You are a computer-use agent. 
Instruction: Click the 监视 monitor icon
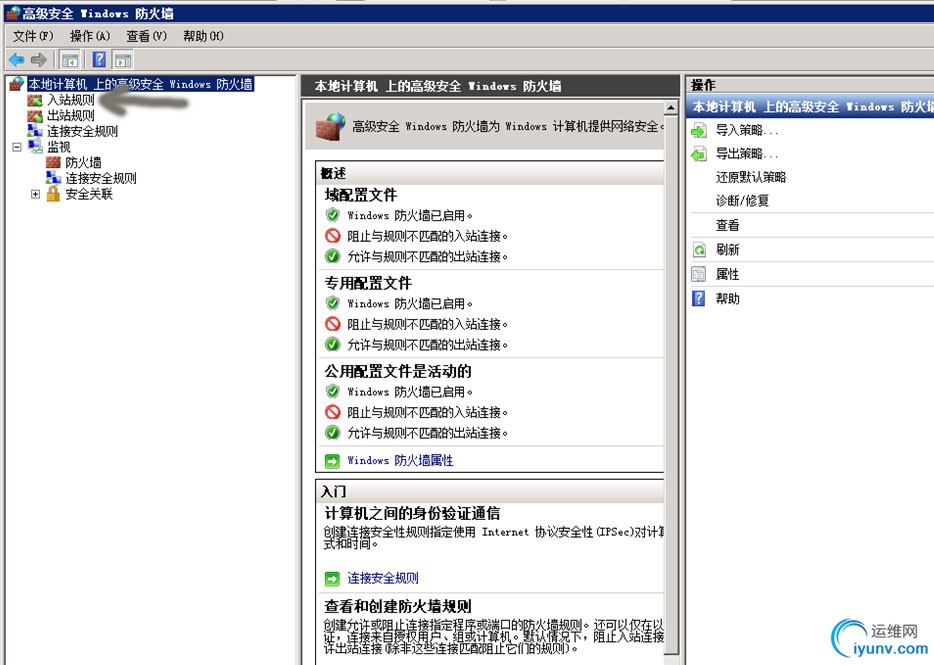tap(35, 147)
